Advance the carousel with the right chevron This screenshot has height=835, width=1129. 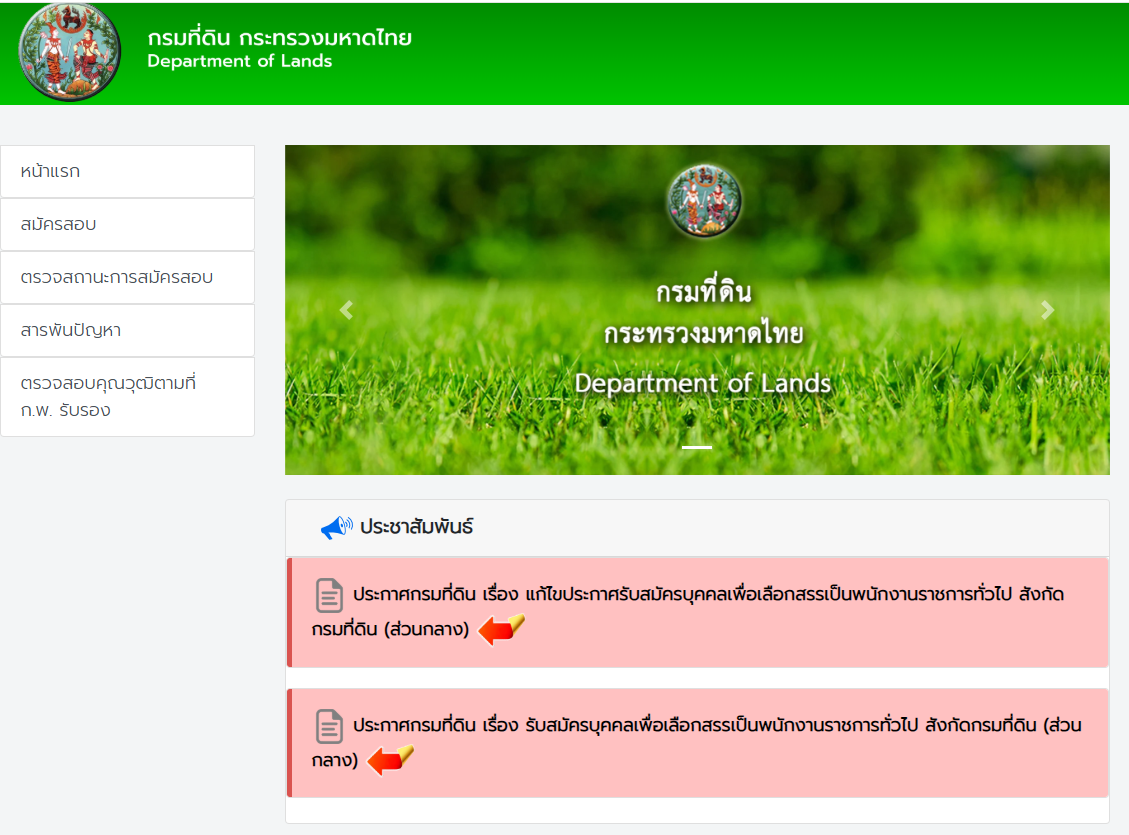click(x=1048, y=310)
